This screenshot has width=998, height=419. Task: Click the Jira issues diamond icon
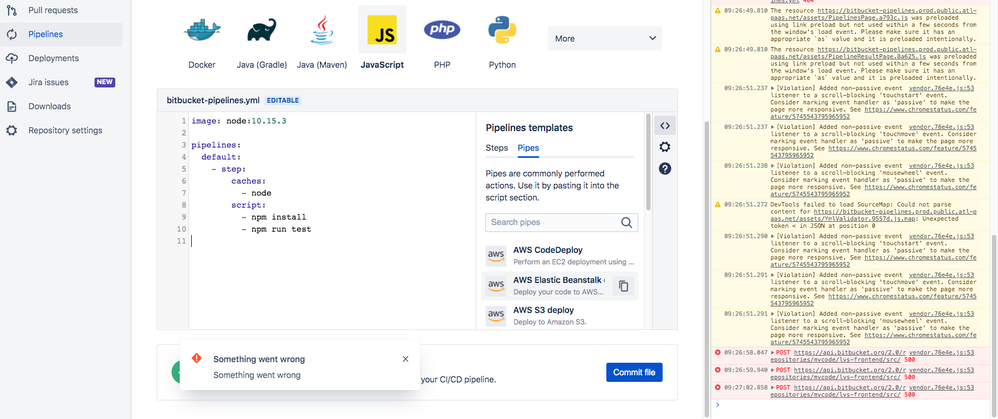[x=11, y=82]
